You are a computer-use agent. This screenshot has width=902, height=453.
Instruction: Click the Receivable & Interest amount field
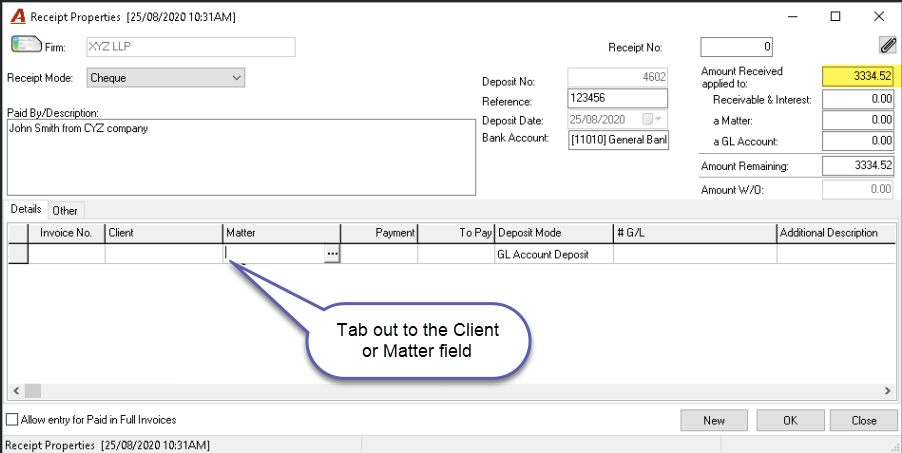pyautogui.click(x=858, y=99)
